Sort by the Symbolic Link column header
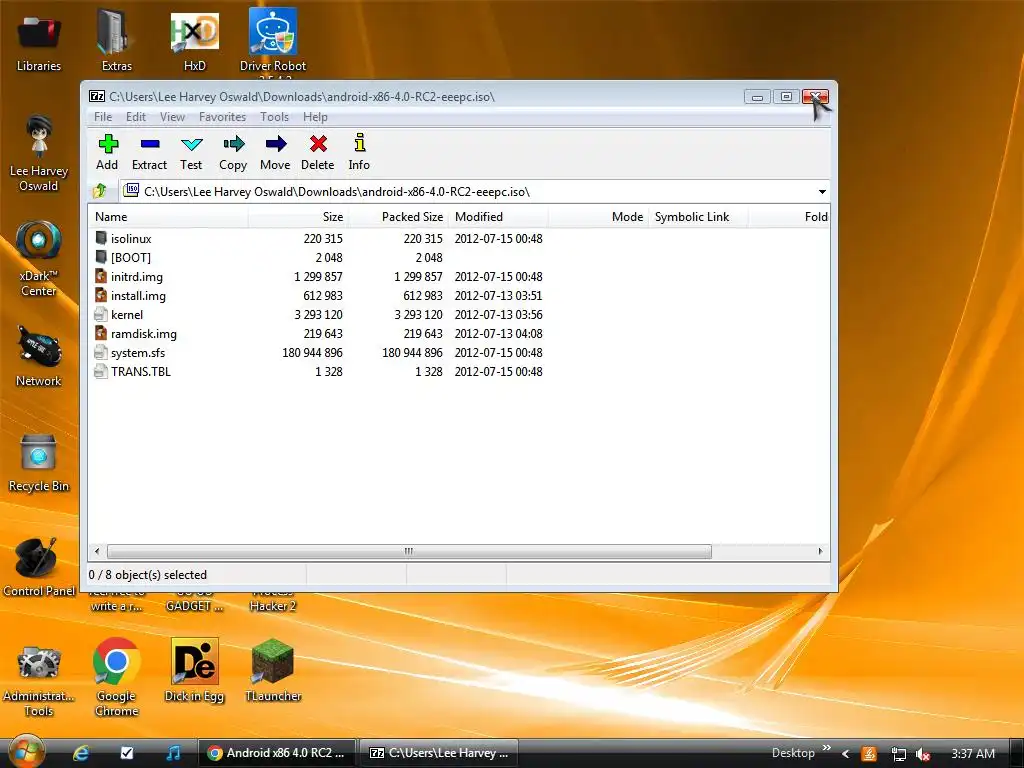The height and width of the screenshot is (768, 1024). coord(697,217)
